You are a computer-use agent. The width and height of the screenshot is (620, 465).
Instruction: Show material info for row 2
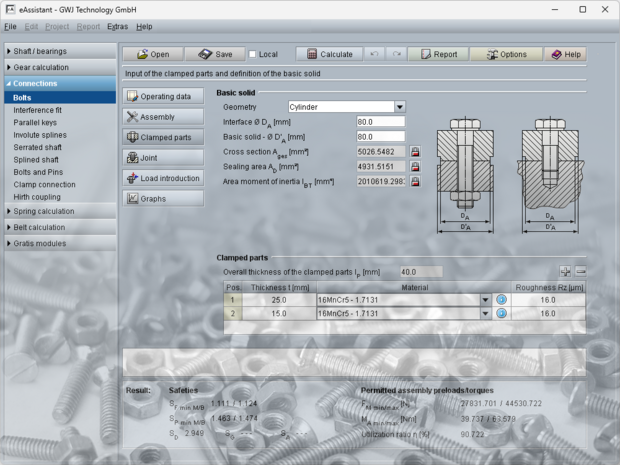click(x=502, y=314)
